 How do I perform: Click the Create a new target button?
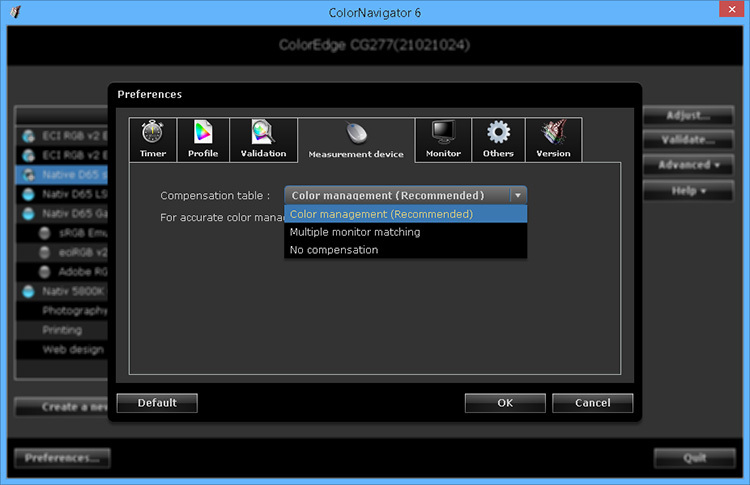62,407
